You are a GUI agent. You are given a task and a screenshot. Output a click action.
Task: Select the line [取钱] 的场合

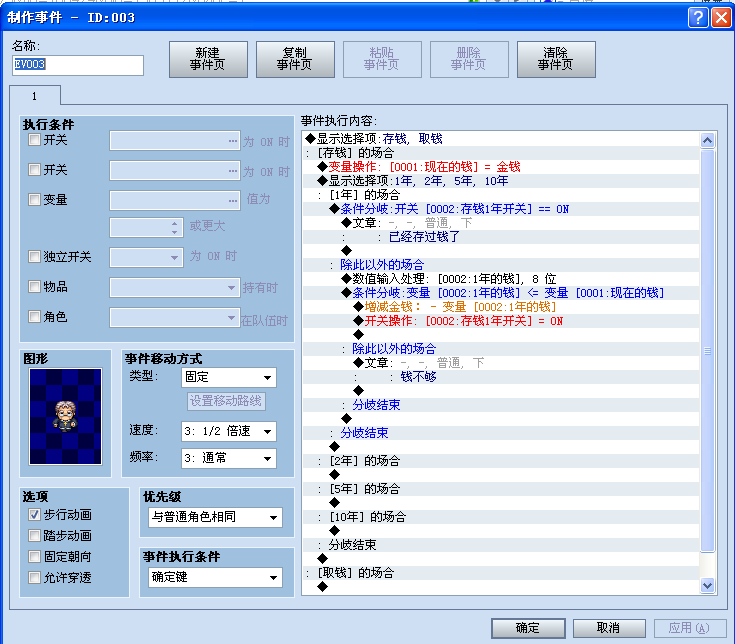(x=501, y=573)
